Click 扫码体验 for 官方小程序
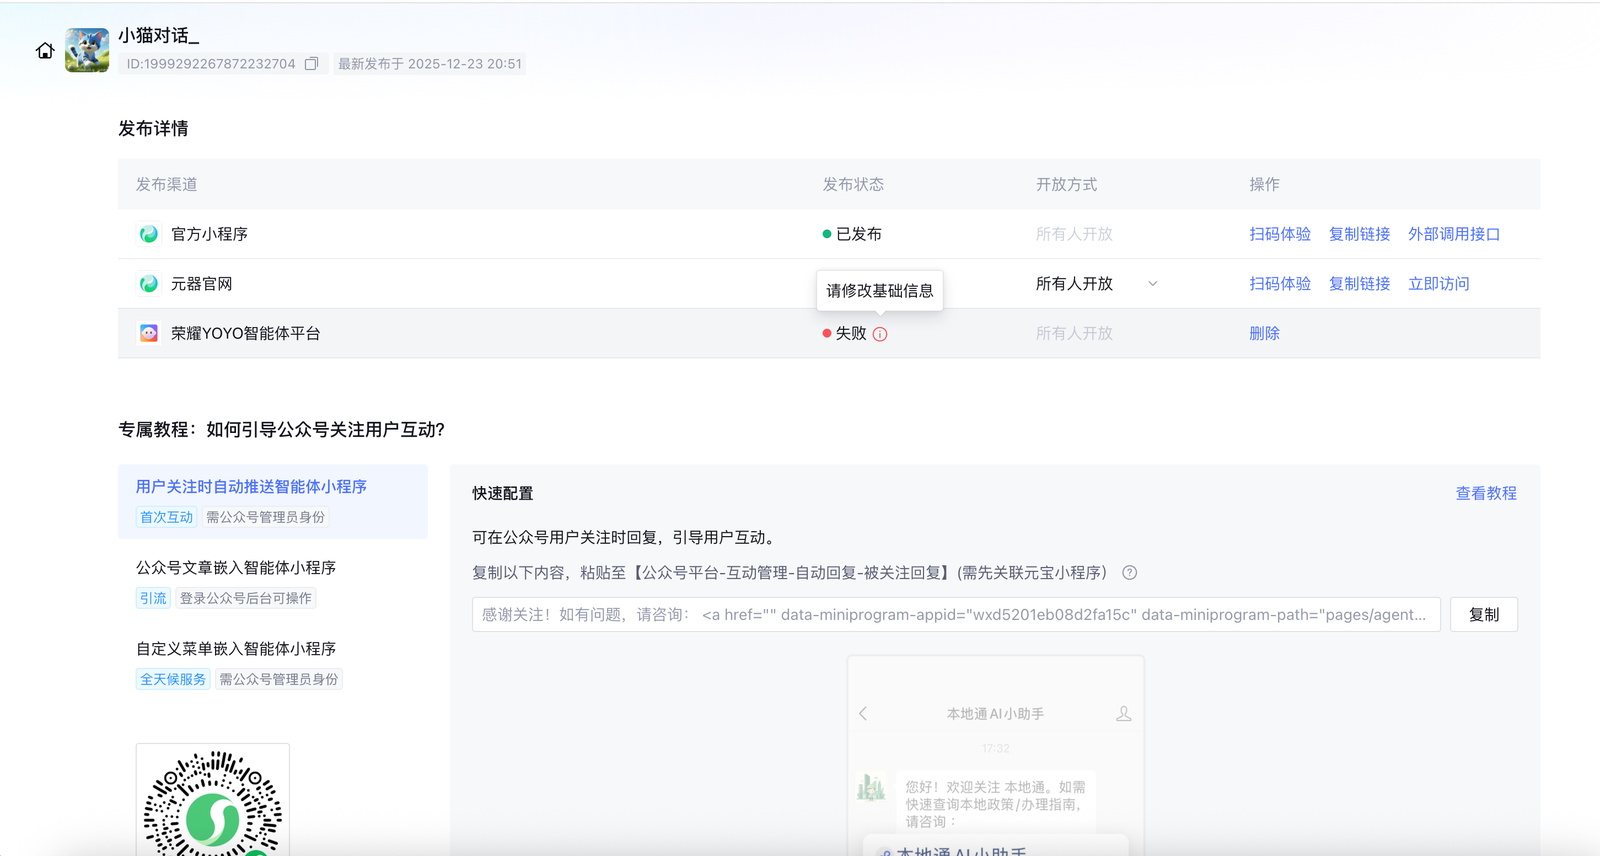Screen dimensions: 1600x856 click(1279, 234)
